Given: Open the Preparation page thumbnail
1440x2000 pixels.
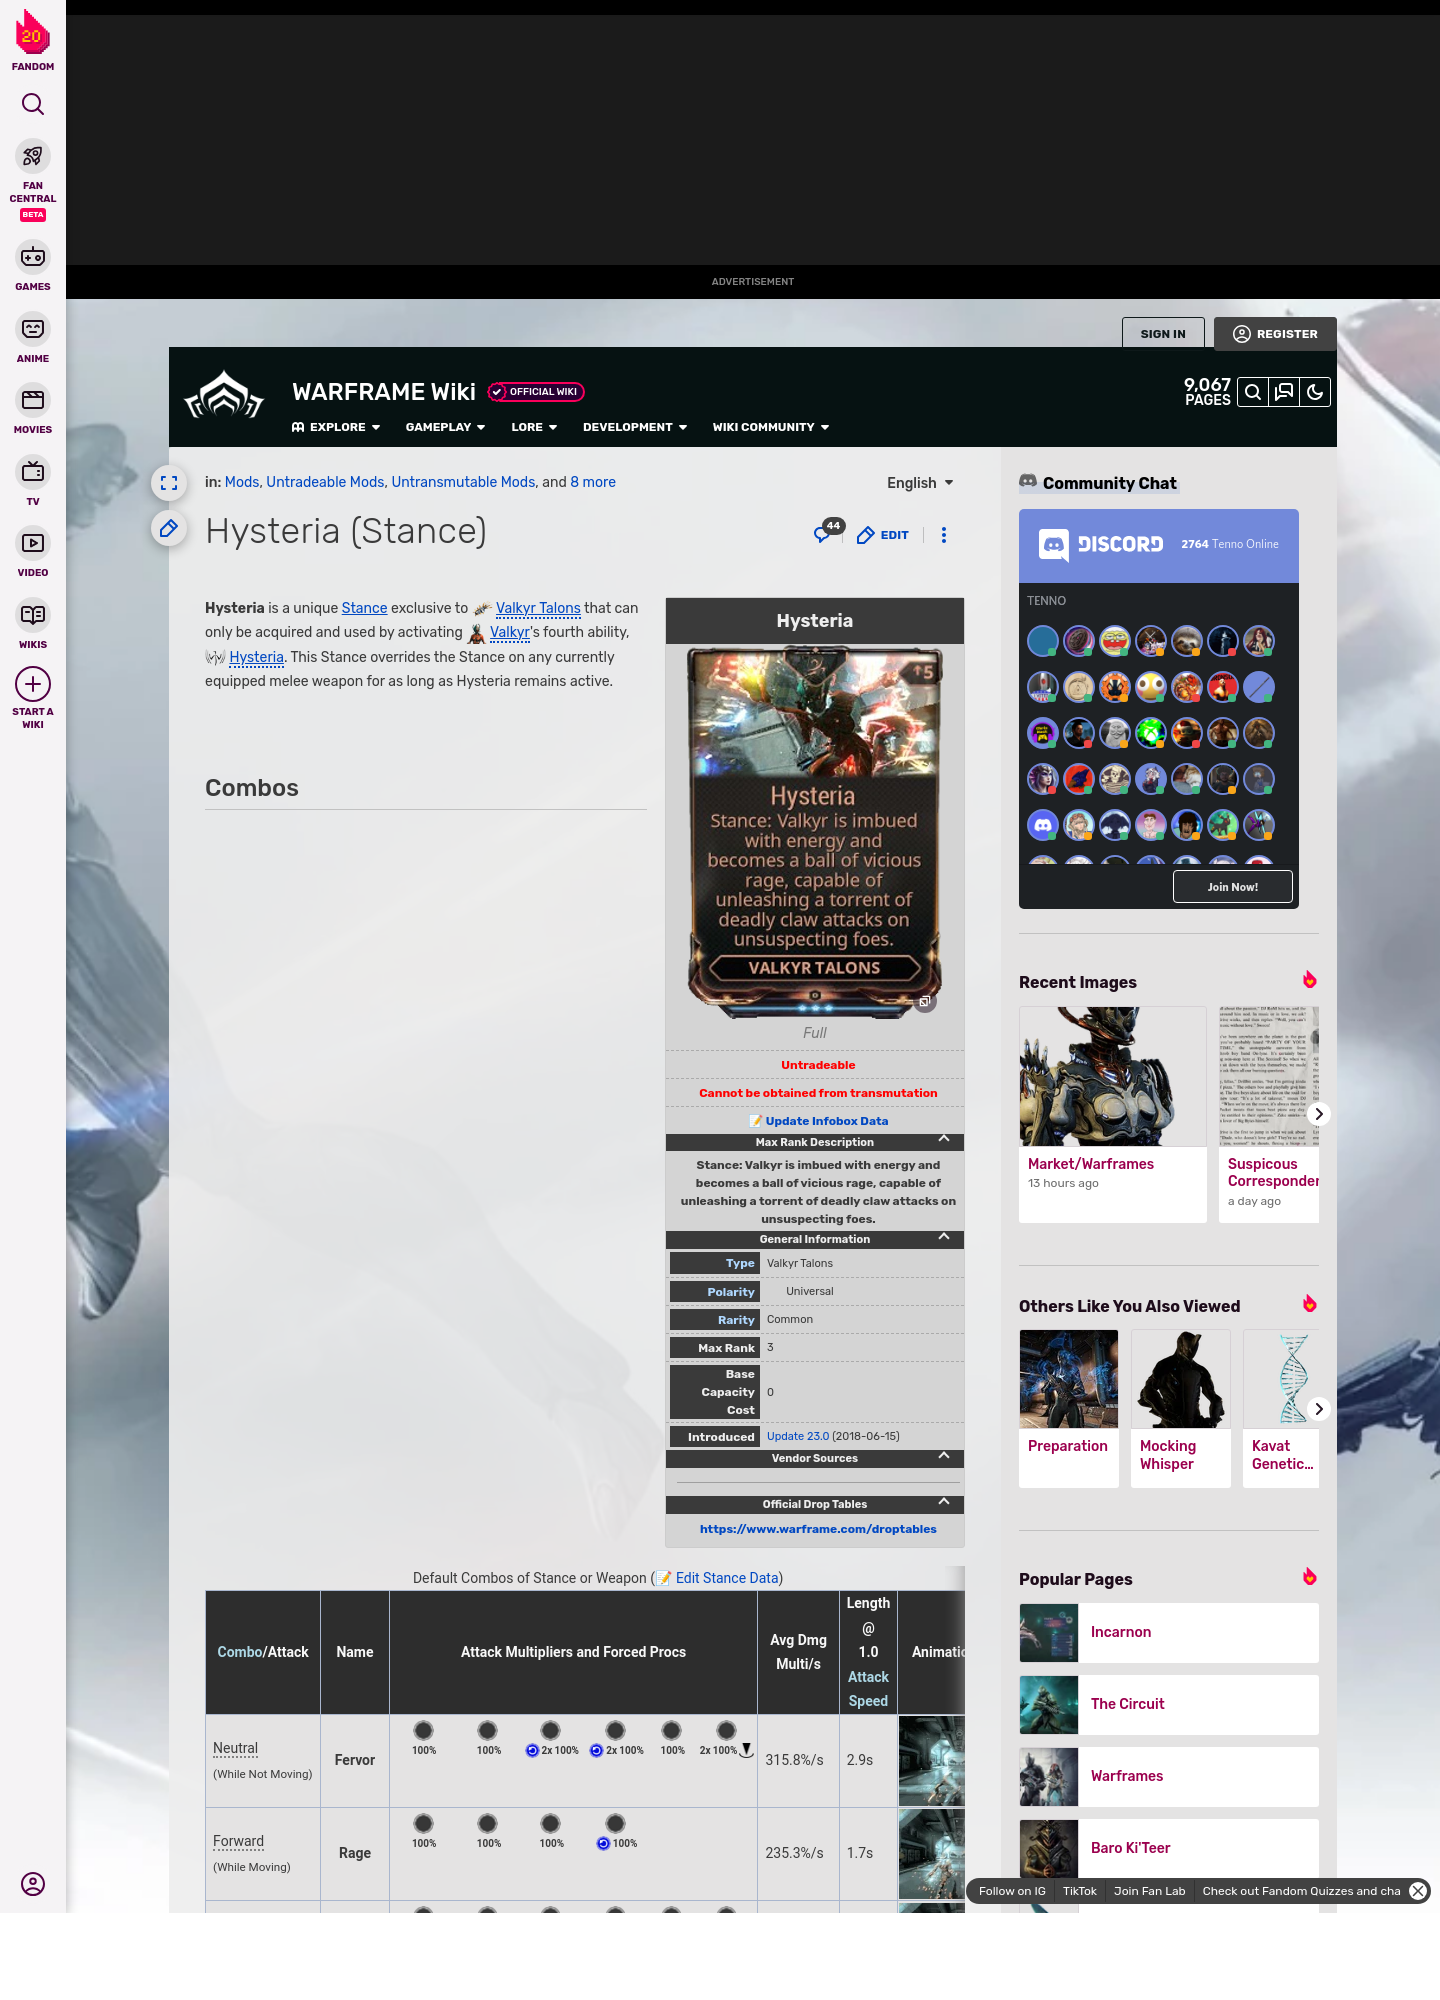Looking at the screenshot, I should (1069, 1379).
